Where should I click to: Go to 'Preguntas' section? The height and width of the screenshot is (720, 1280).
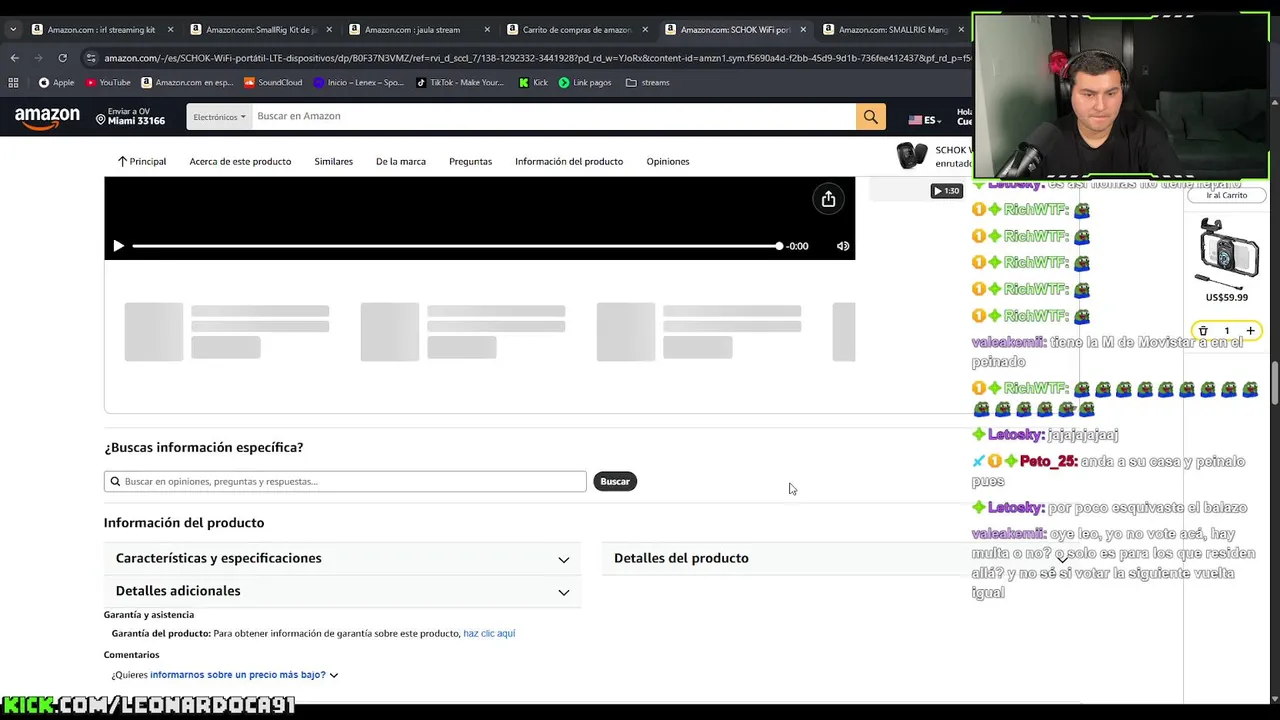coord(470,161)
